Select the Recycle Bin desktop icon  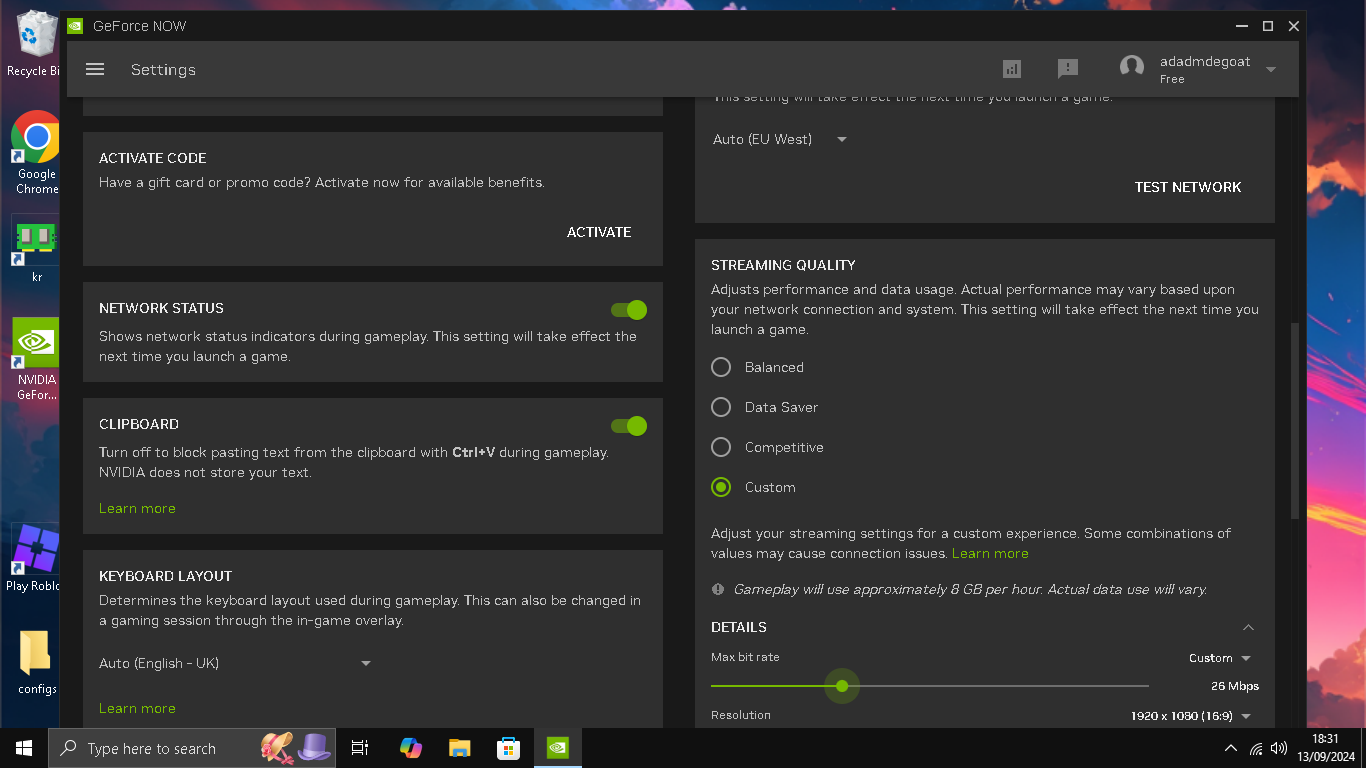tap(34, 45)
